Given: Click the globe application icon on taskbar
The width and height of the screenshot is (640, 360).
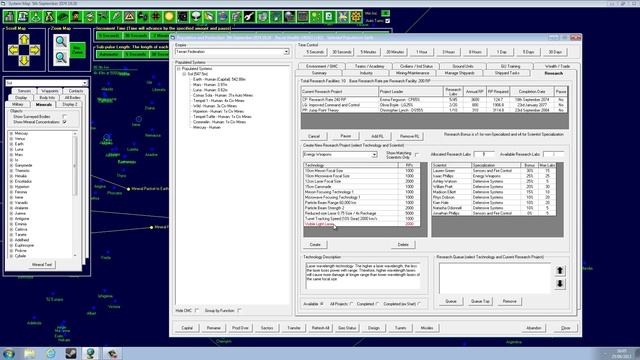Looking at the screenshot, I should [x=91, y=353].
